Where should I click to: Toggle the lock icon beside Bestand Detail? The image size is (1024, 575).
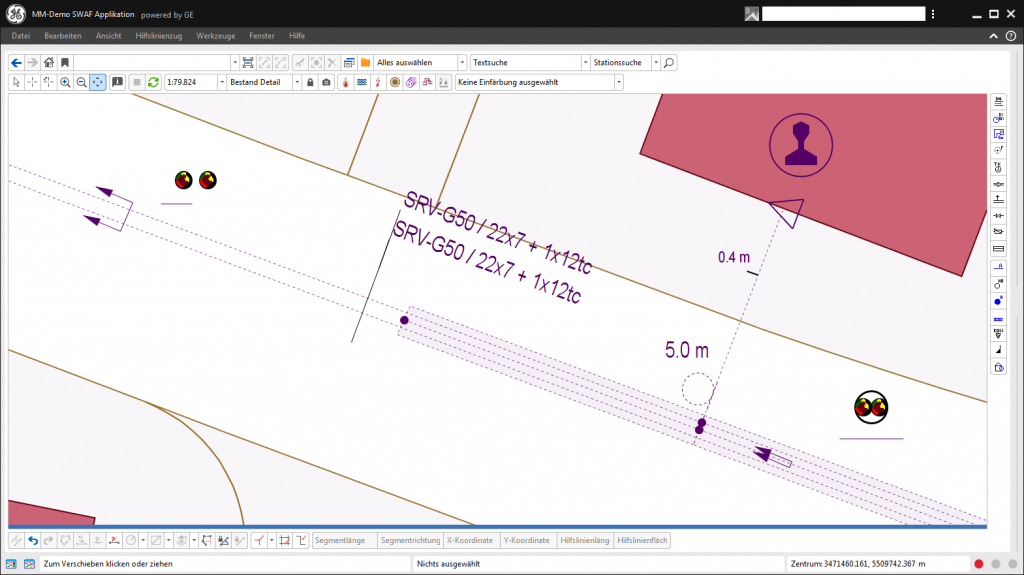[310, 82]
